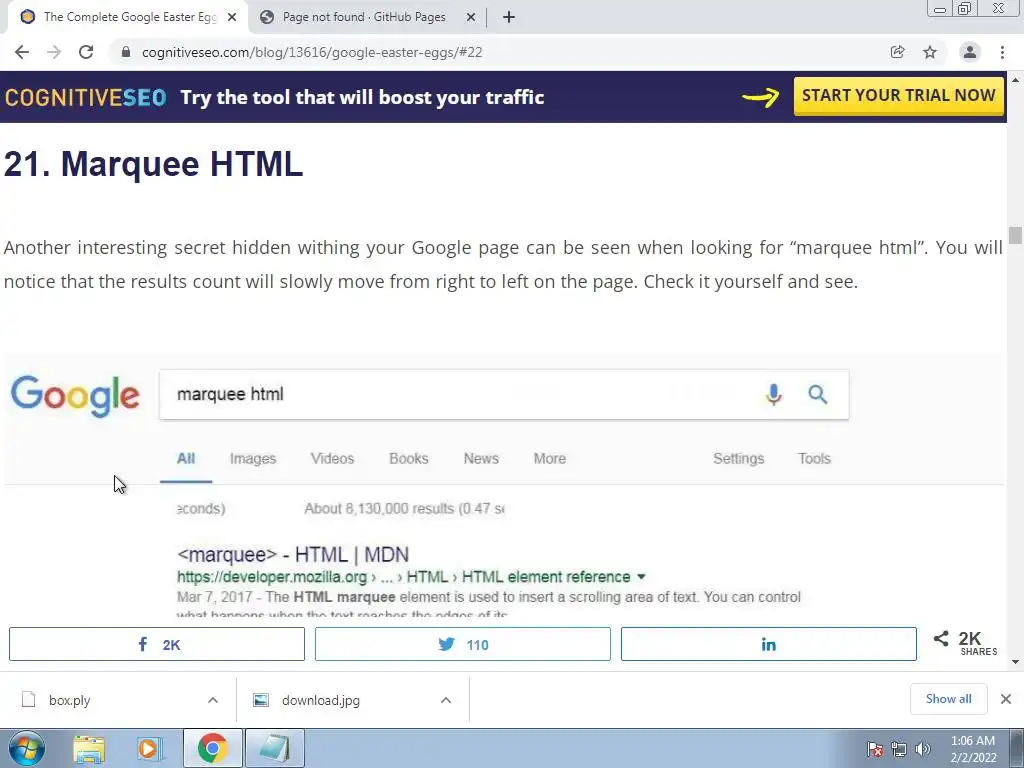
Task: Click scrollbar down arrow
Action: (x=1016, y=662)
